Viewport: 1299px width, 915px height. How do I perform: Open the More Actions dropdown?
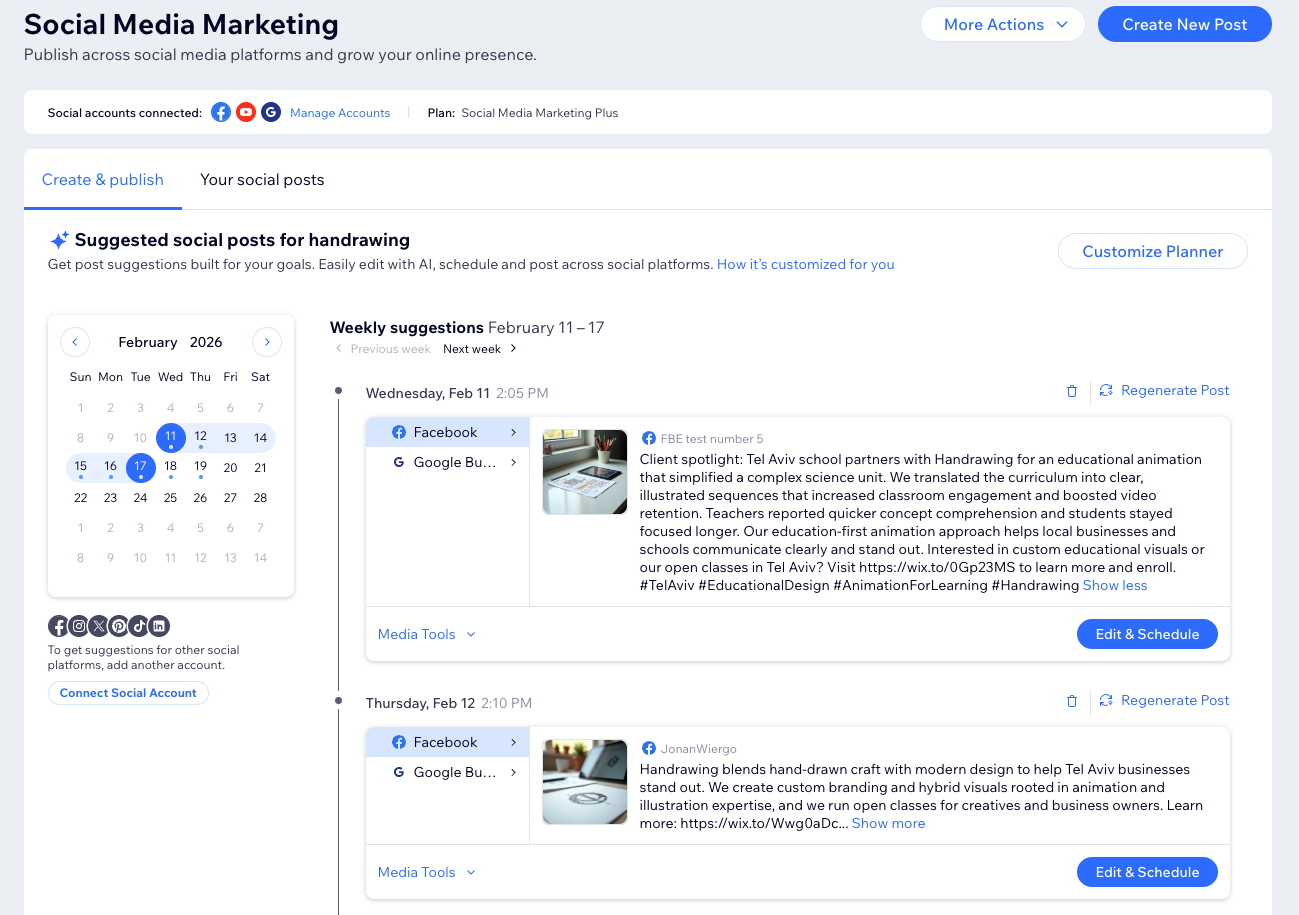(x=1002, y=24)
